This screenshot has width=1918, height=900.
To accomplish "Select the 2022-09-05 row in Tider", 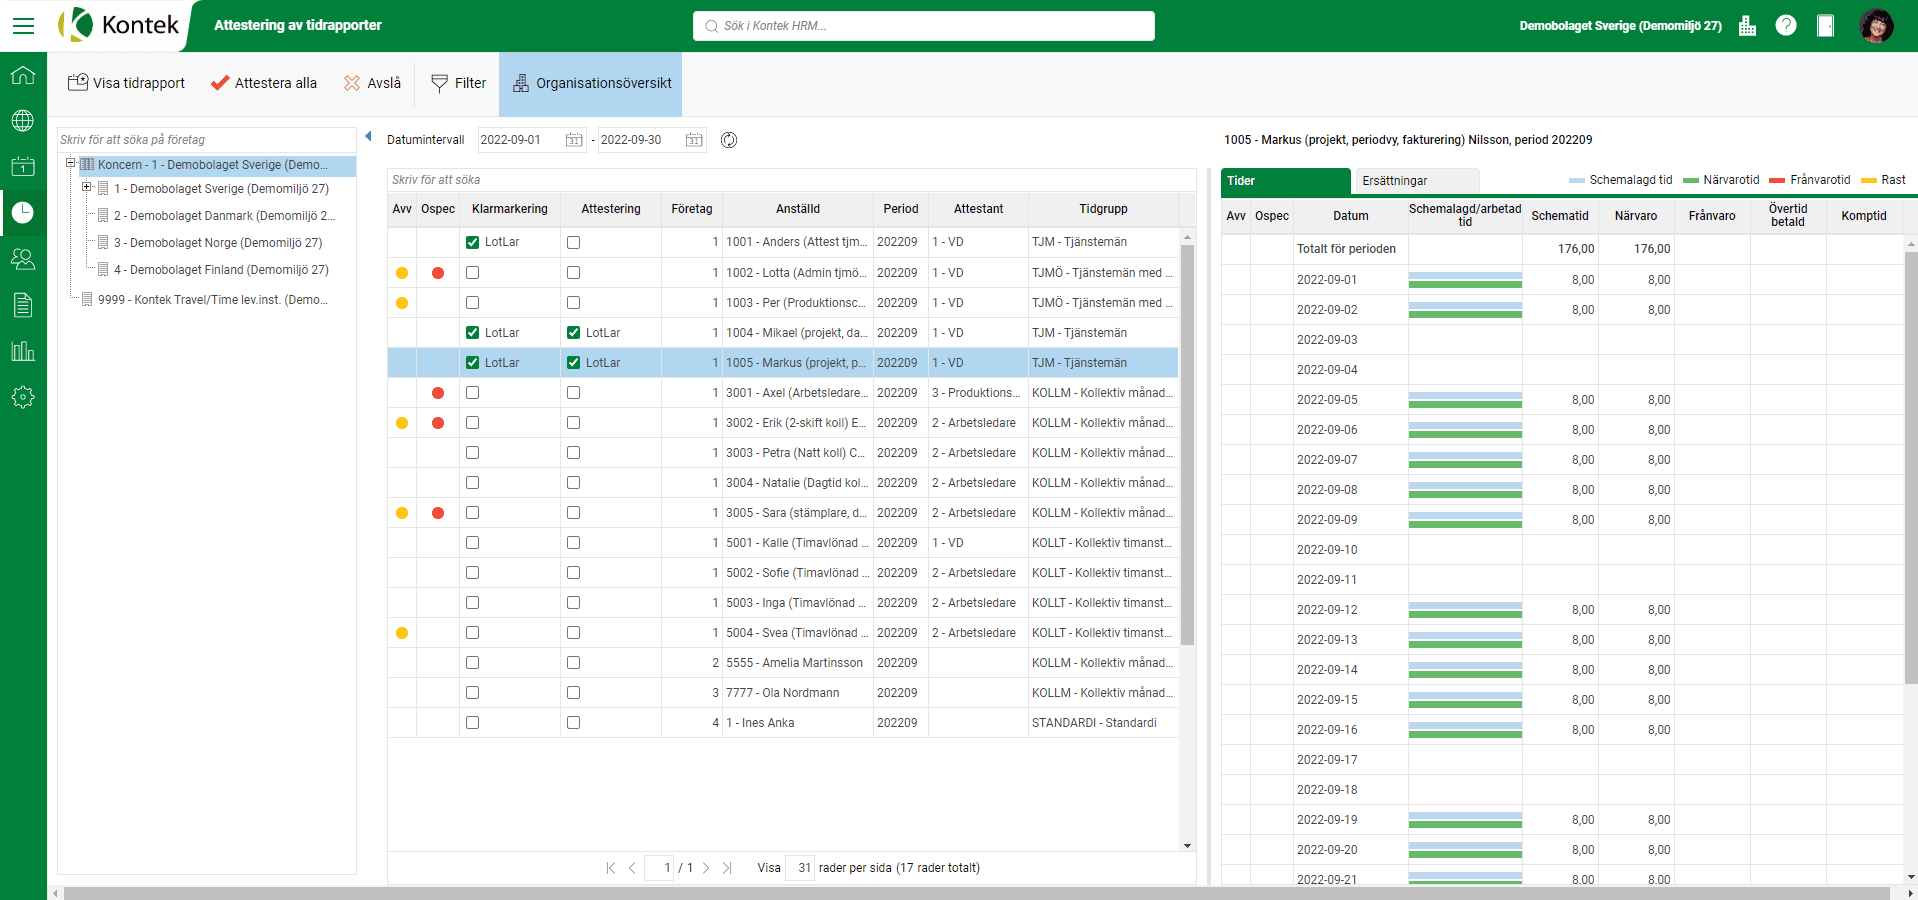I will pos(1564,400).
